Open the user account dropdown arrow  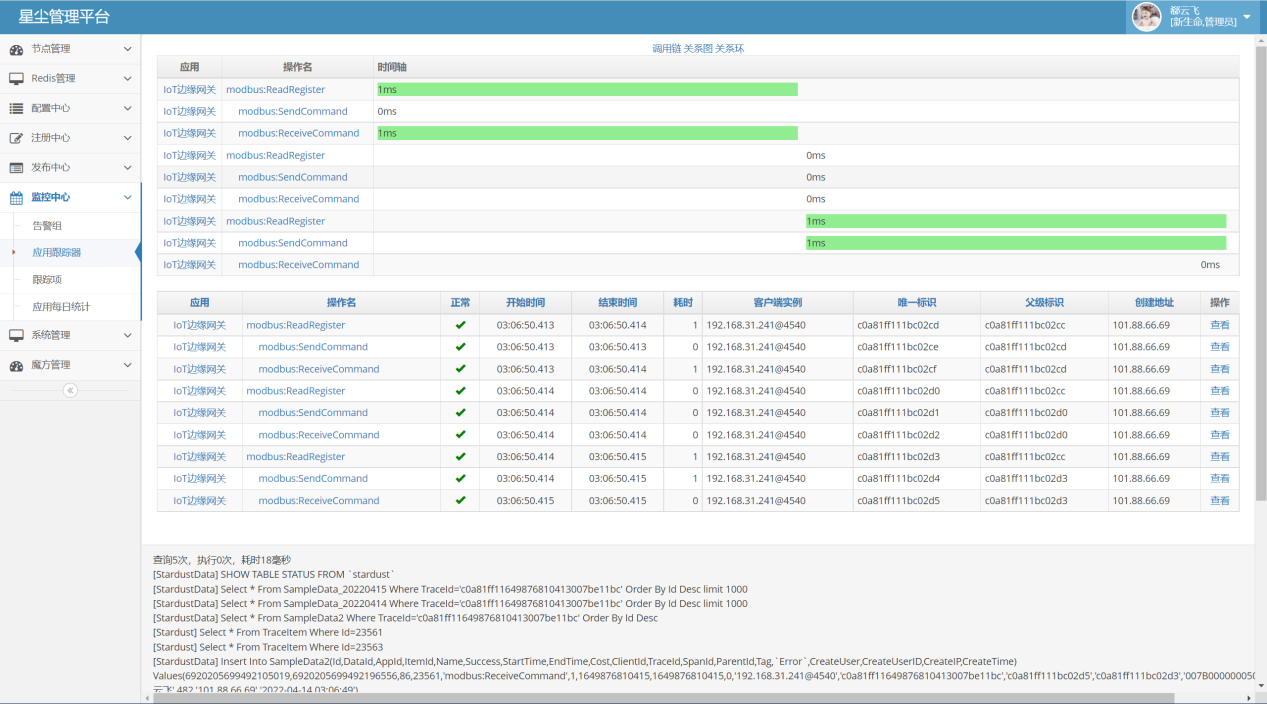coord(1247,17)
